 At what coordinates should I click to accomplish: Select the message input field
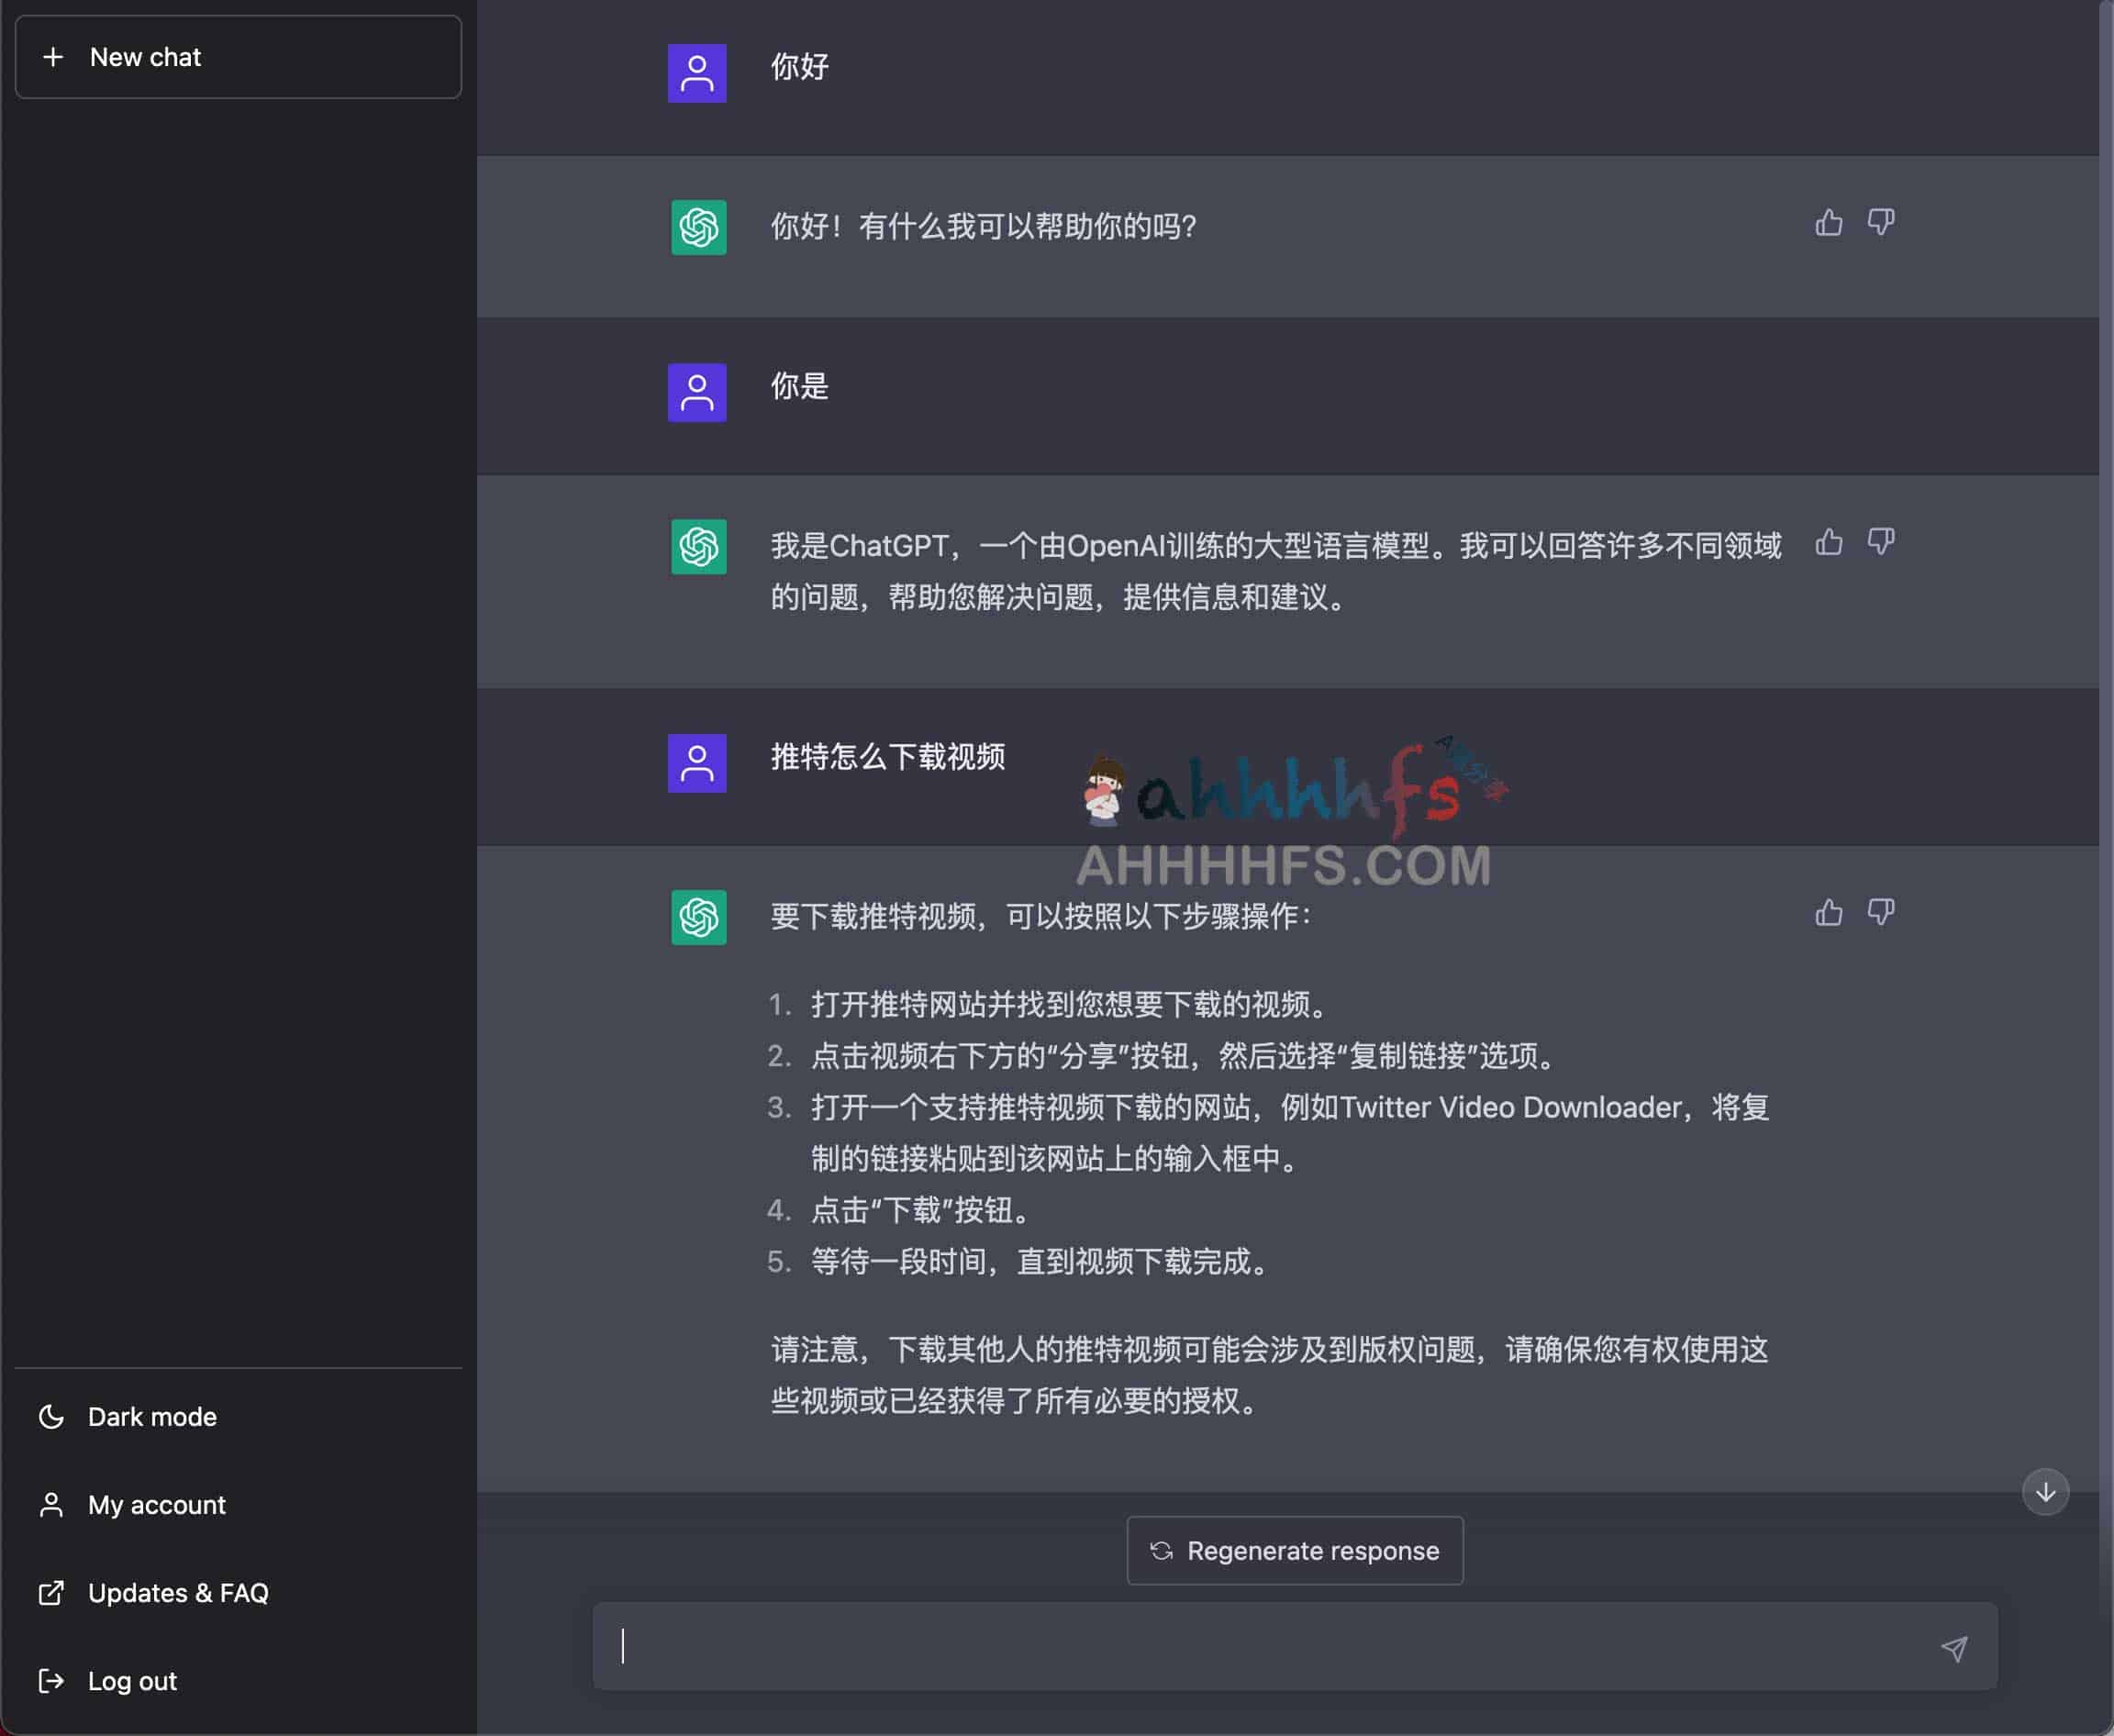click(1294, 1646)
